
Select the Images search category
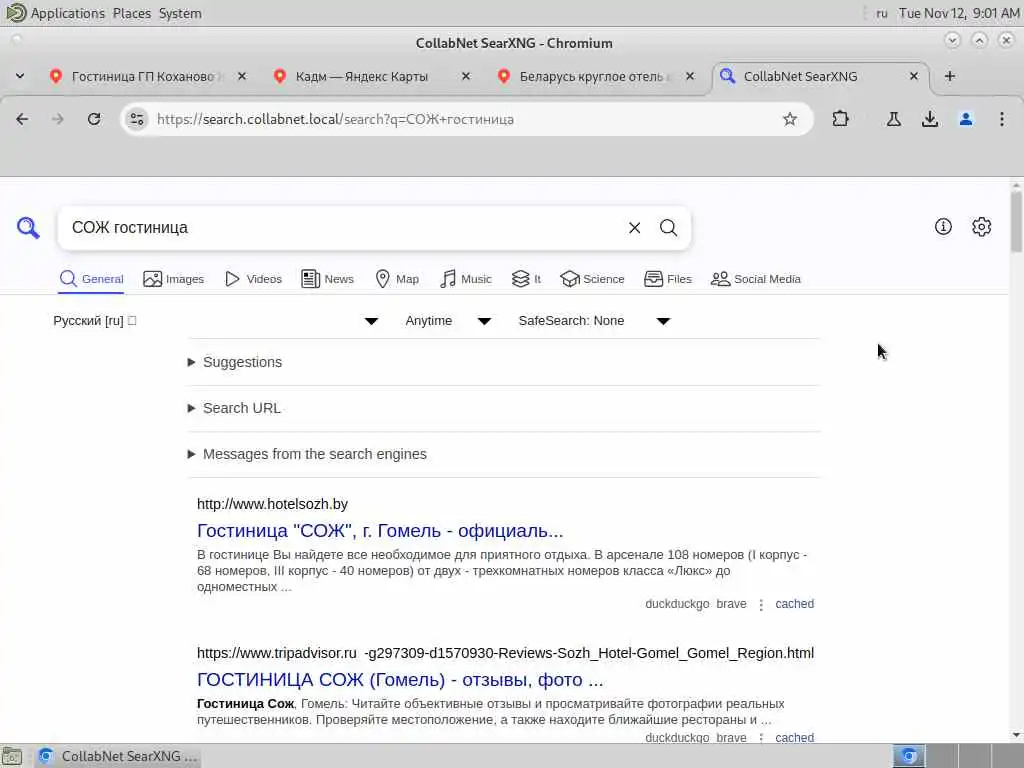(174, 279)
